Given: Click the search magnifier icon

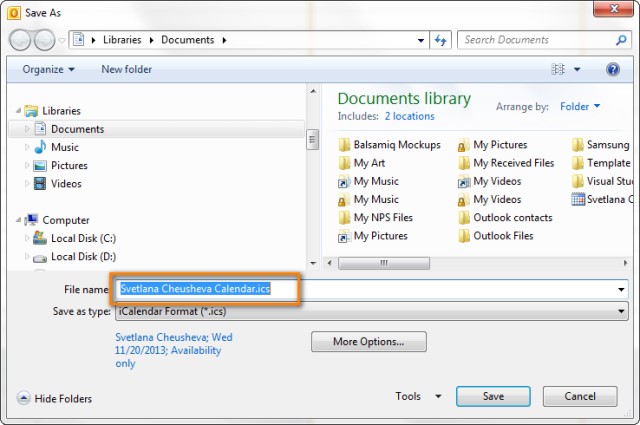Looking at the screenshot, I should click(621, 40).
